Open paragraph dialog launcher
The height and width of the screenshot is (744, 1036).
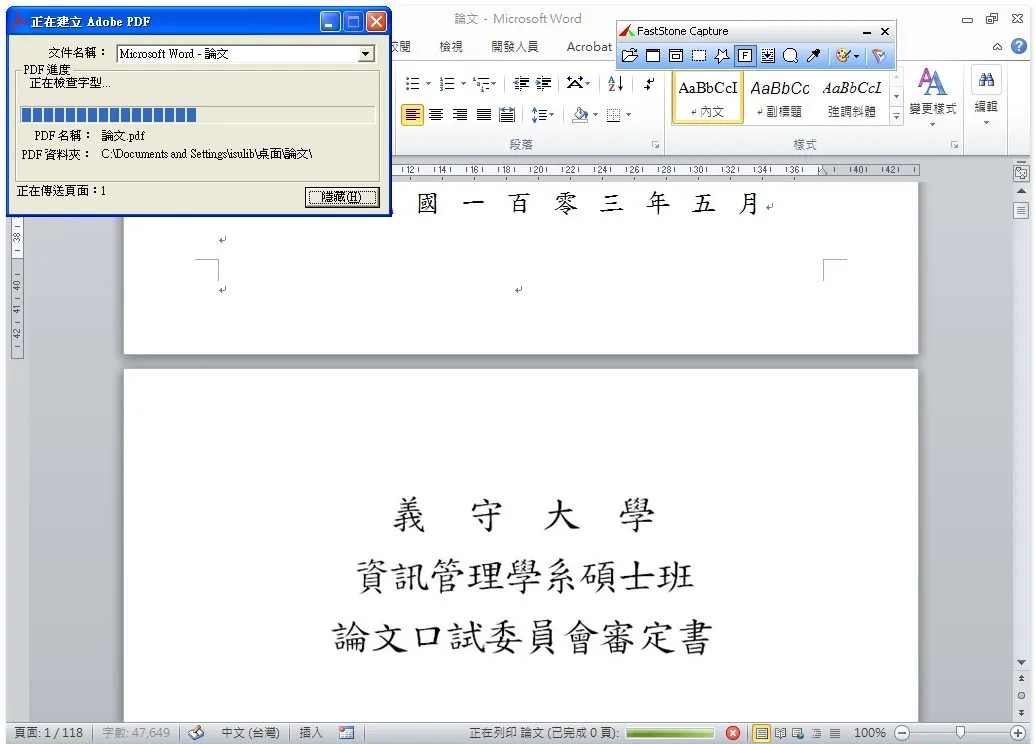pyautogui.click(x=655, y=145)
